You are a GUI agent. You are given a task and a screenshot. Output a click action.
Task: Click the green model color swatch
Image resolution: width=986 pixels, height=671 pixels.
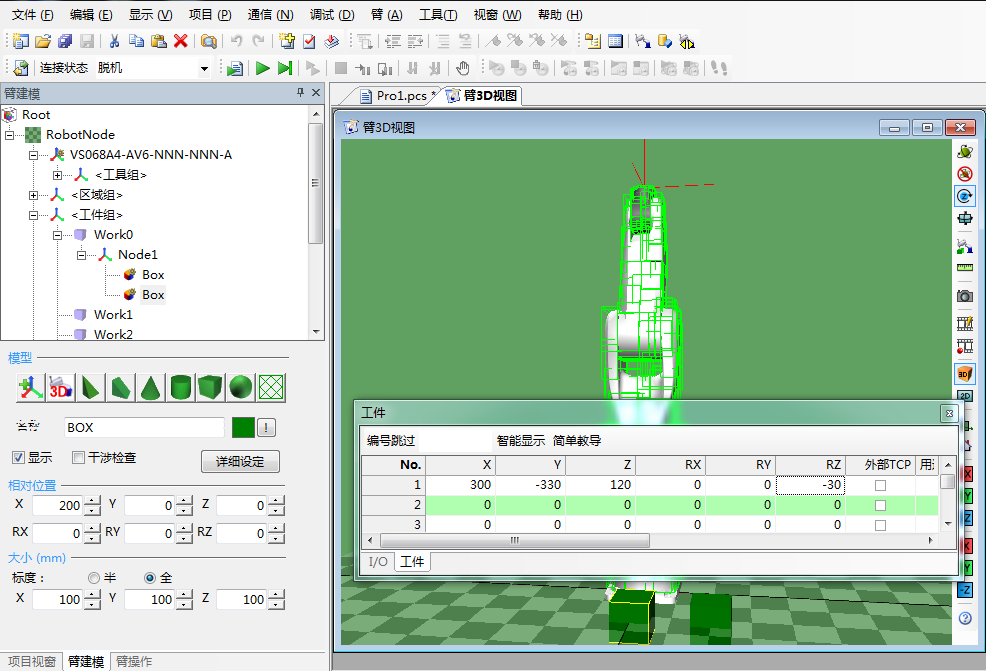coord(243,428)
